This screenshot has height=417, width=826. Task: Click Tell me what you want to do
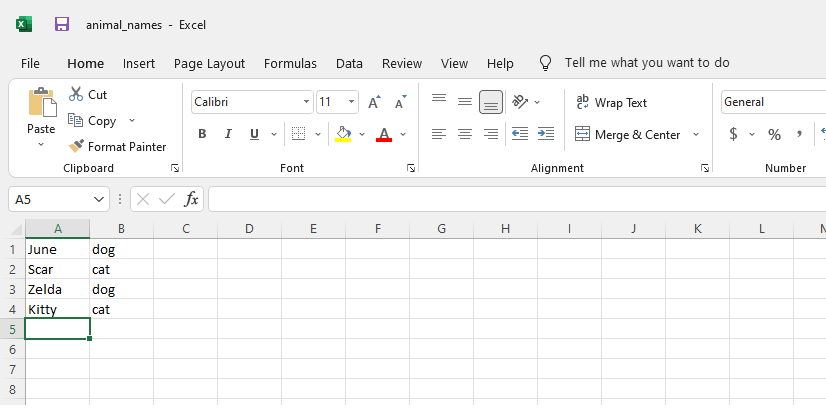[x=647, y=63]
